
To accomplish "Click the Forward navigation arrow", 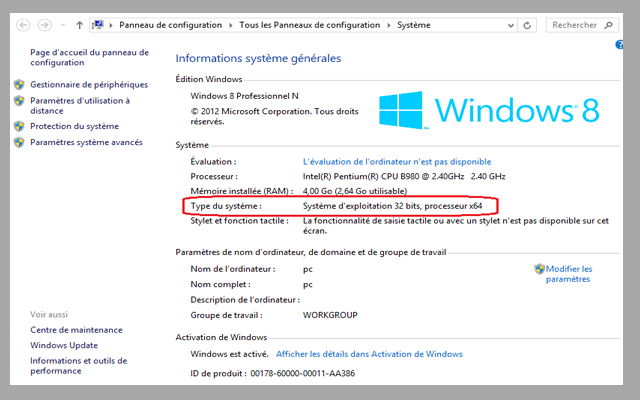I will (45, 24).
